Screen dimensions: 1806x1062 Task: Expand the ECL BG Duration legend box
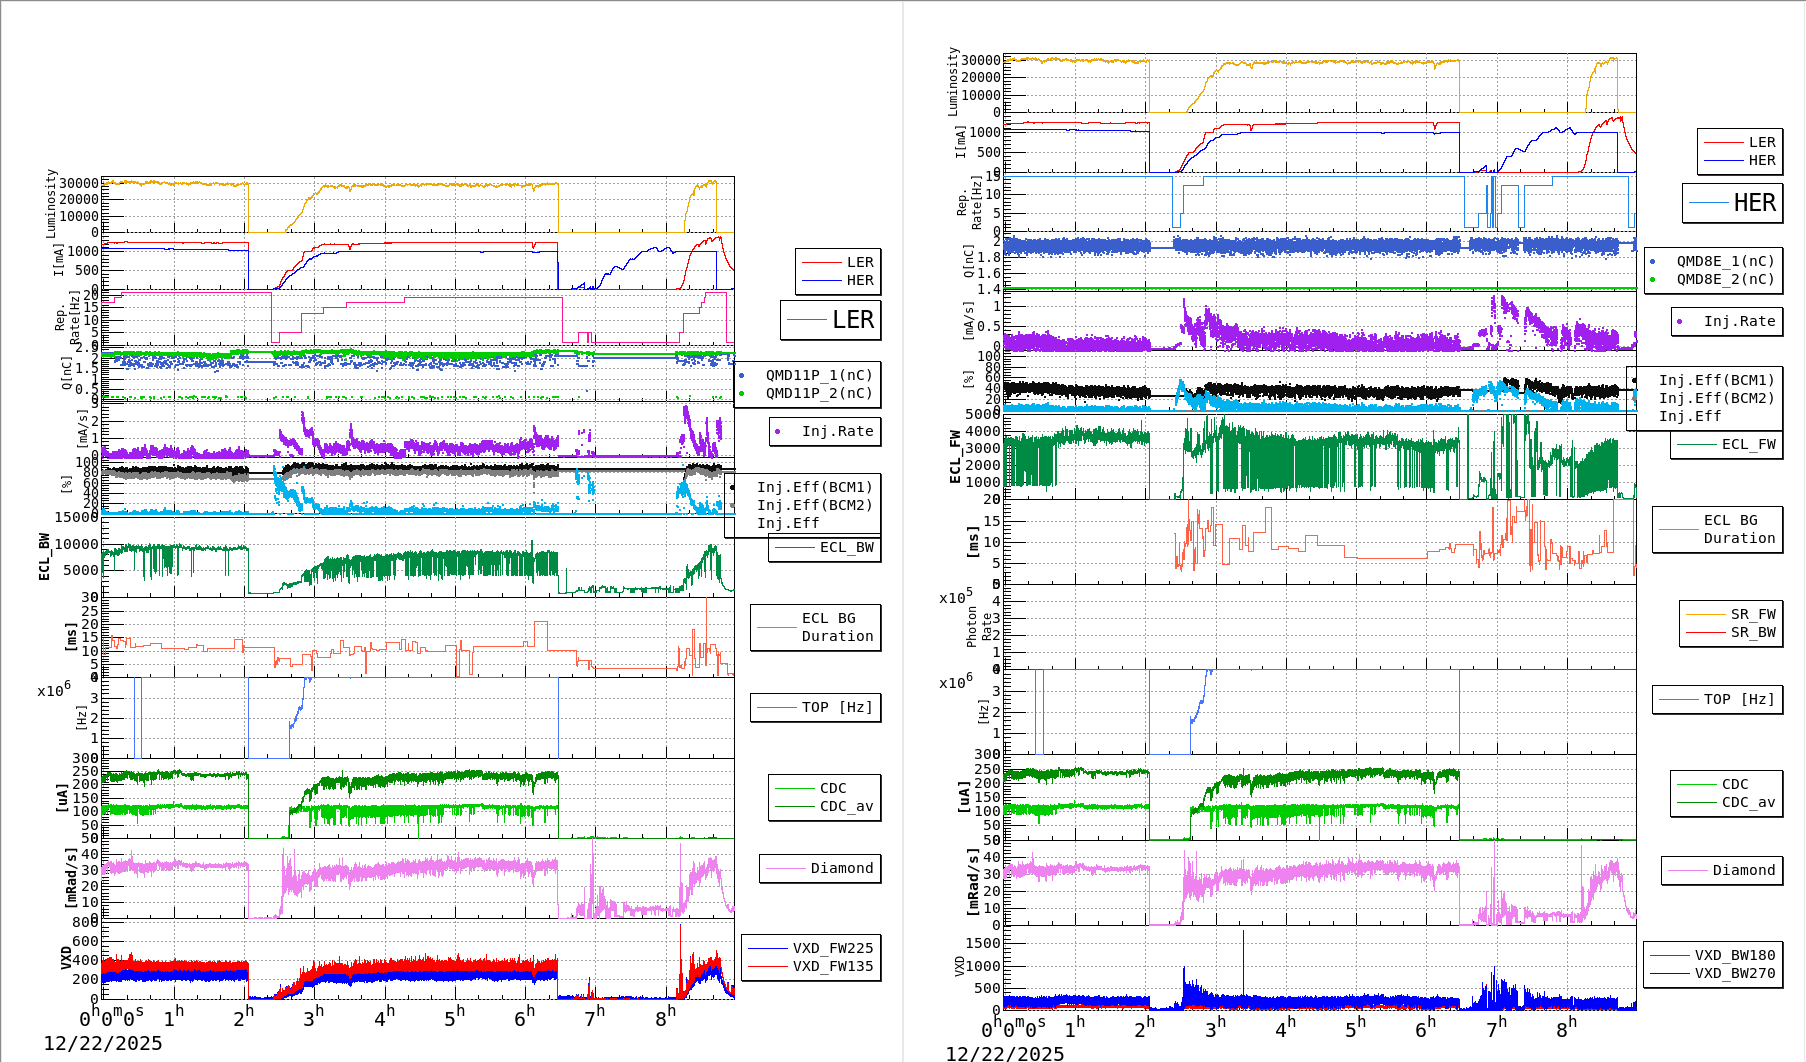815,627
